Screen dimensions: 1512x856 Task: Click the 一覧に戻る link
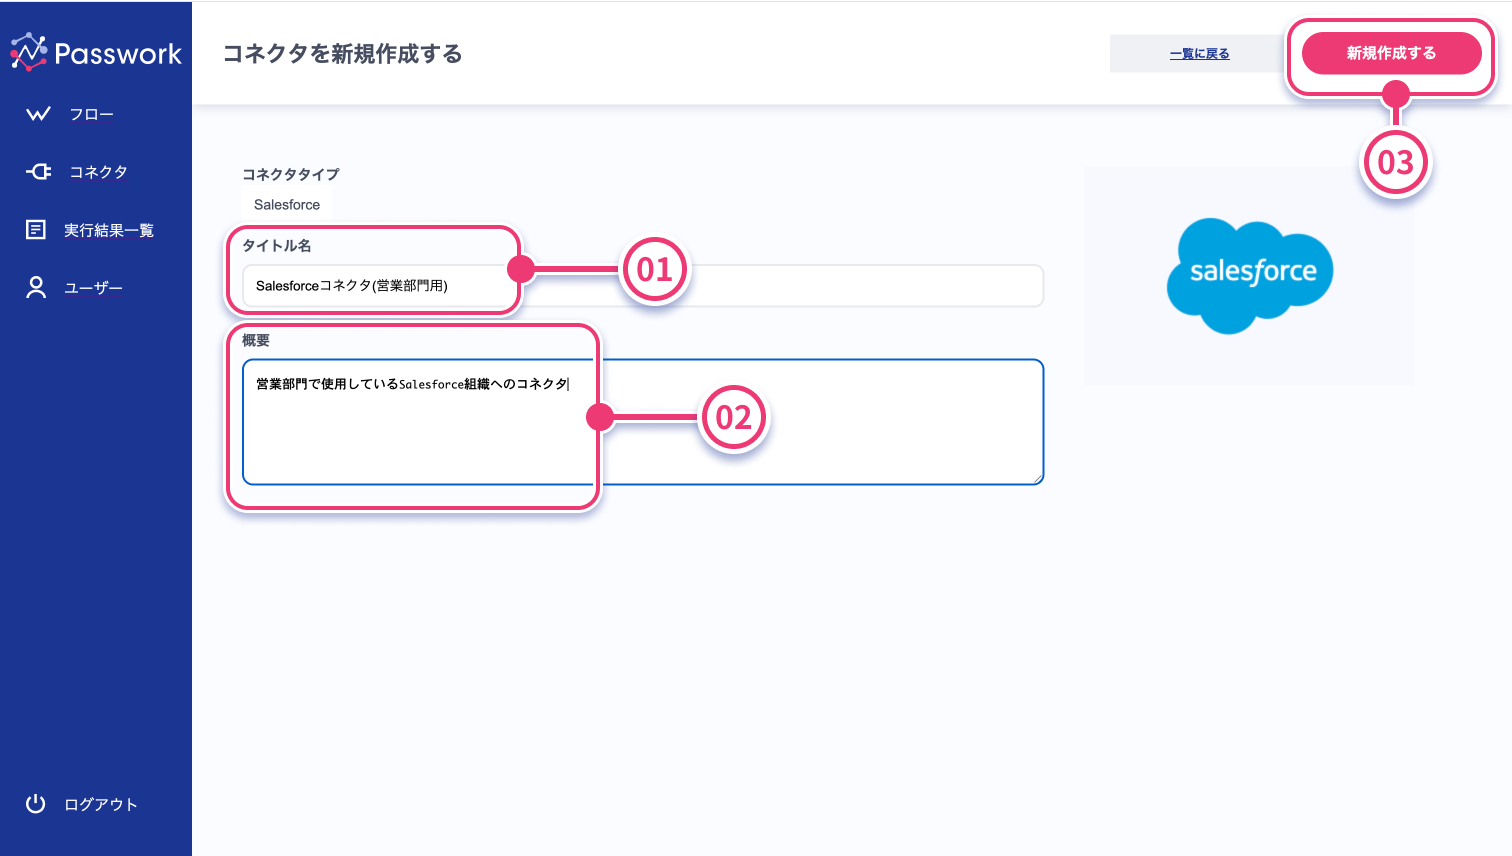[1199, 54]
